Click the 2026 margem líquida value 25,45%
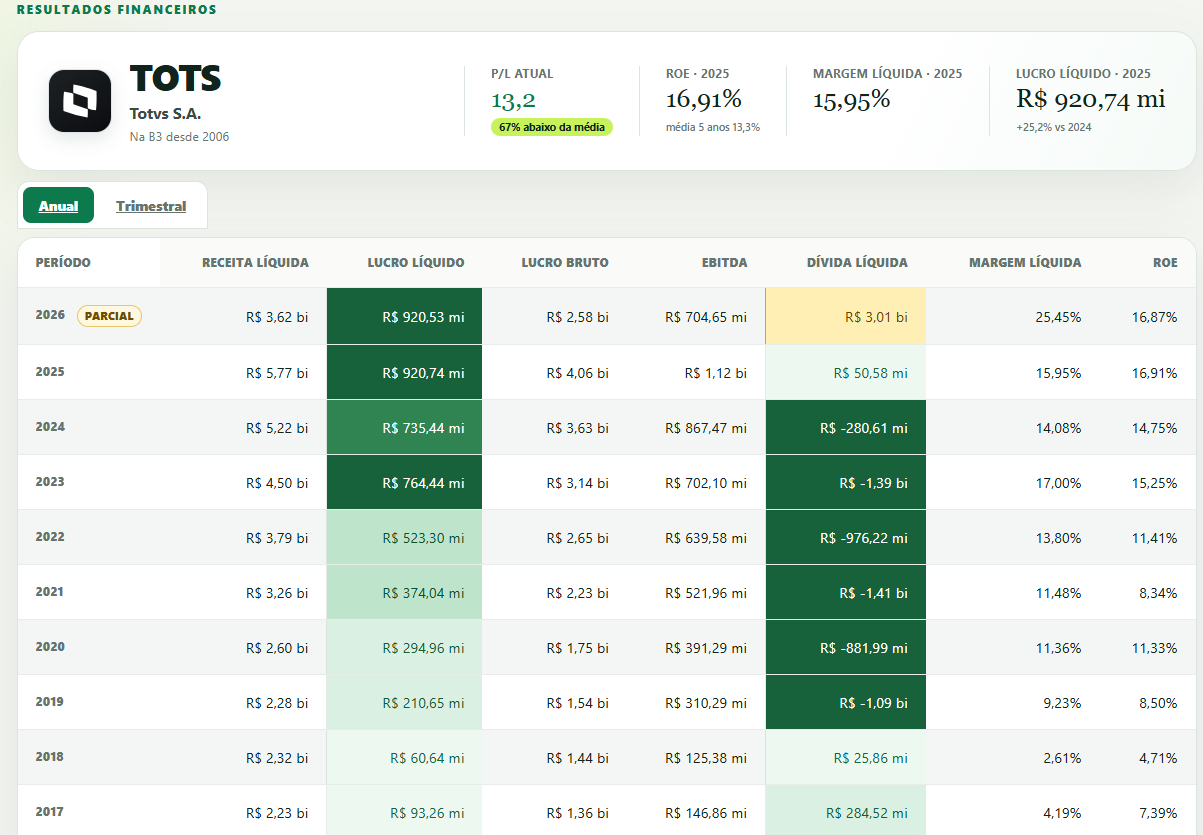 pyautogui.click(x=1058, y=317)
